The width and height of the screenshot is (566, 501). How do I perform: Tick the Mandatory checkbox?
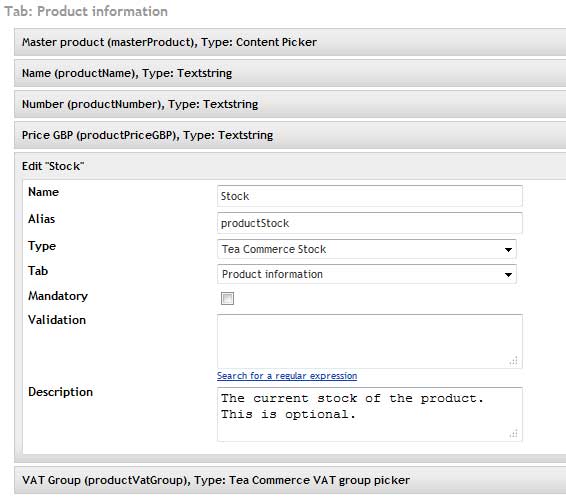(227, 299)
